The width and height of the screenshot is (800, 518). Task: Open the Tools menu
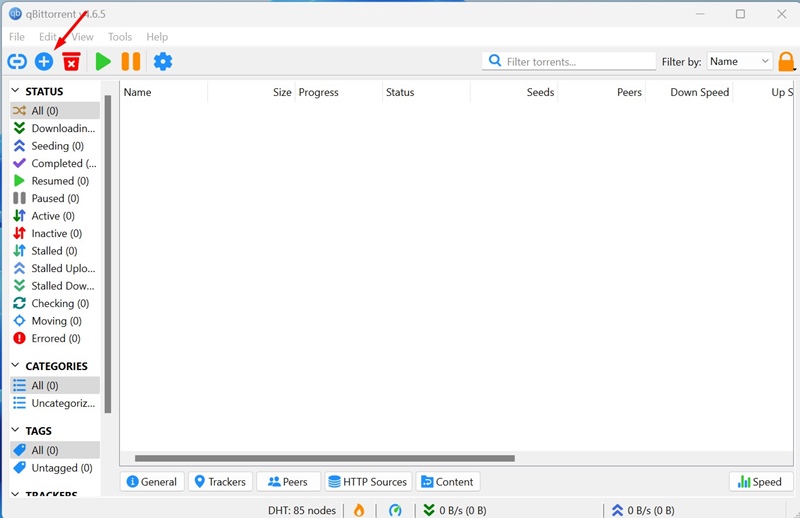[x=120, y=37]
